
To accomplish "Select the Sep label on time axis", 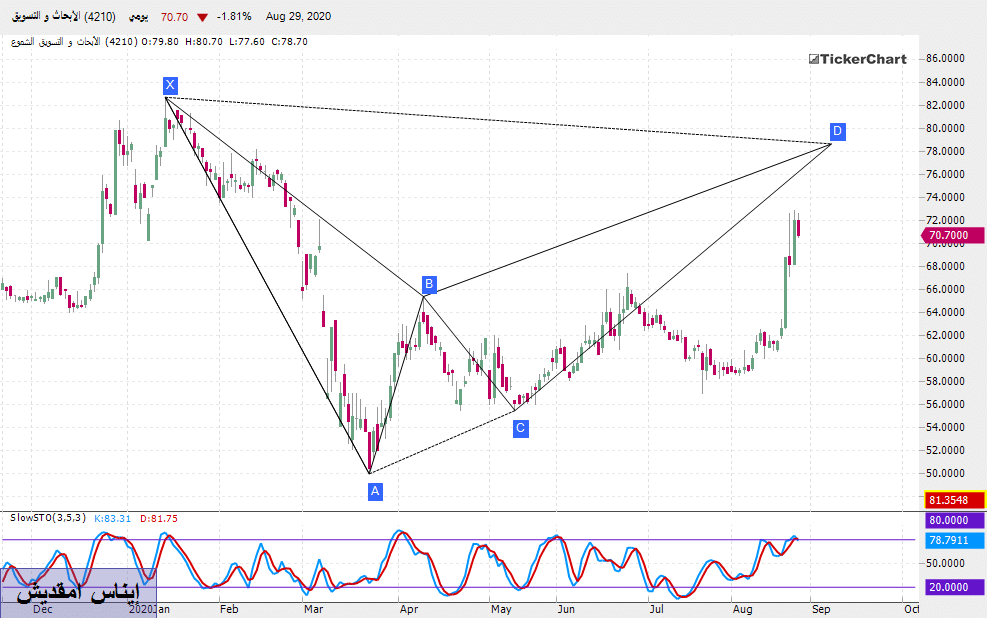I will point(821,608).
